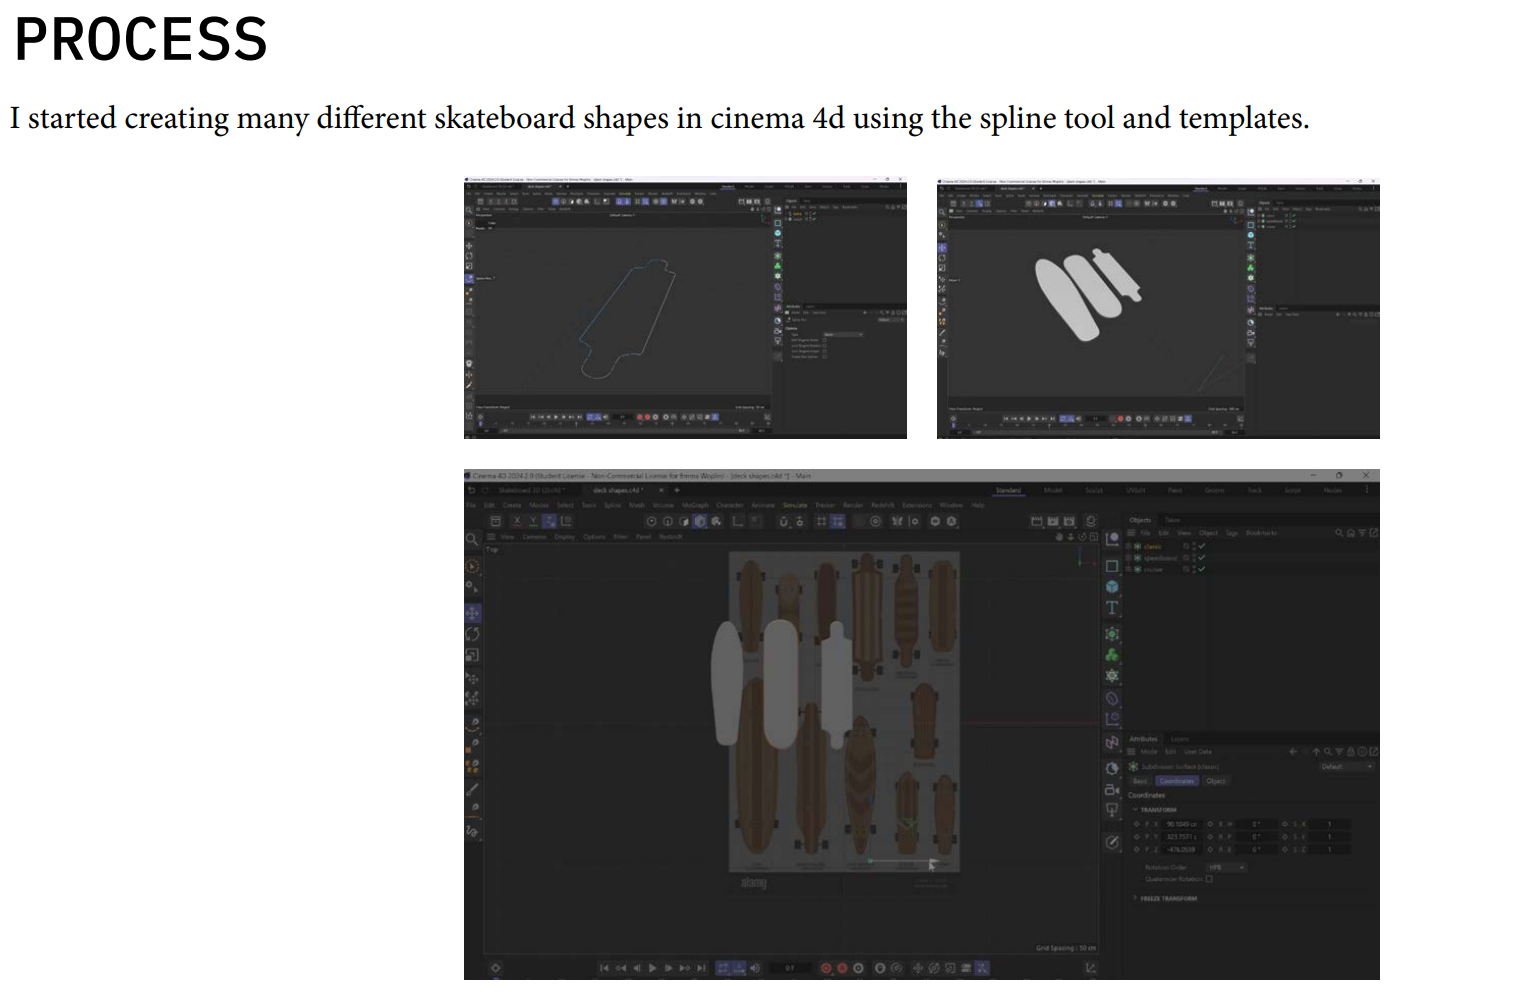The image size is (1533, 1003).
Task: Select Move tool in large Cinema 4D screenshot
Action: click(472, 614)
